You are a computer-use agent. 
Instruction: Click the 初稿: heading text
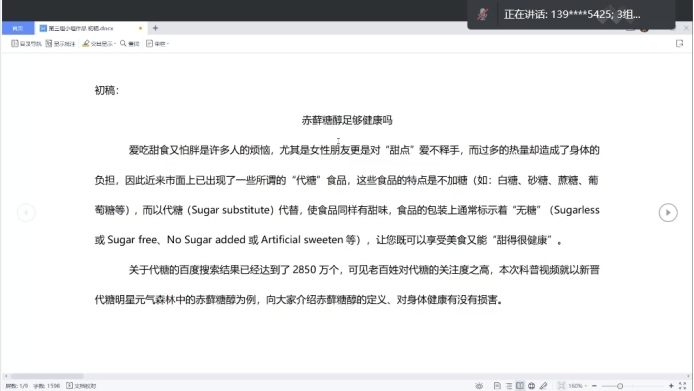point(107,90)
